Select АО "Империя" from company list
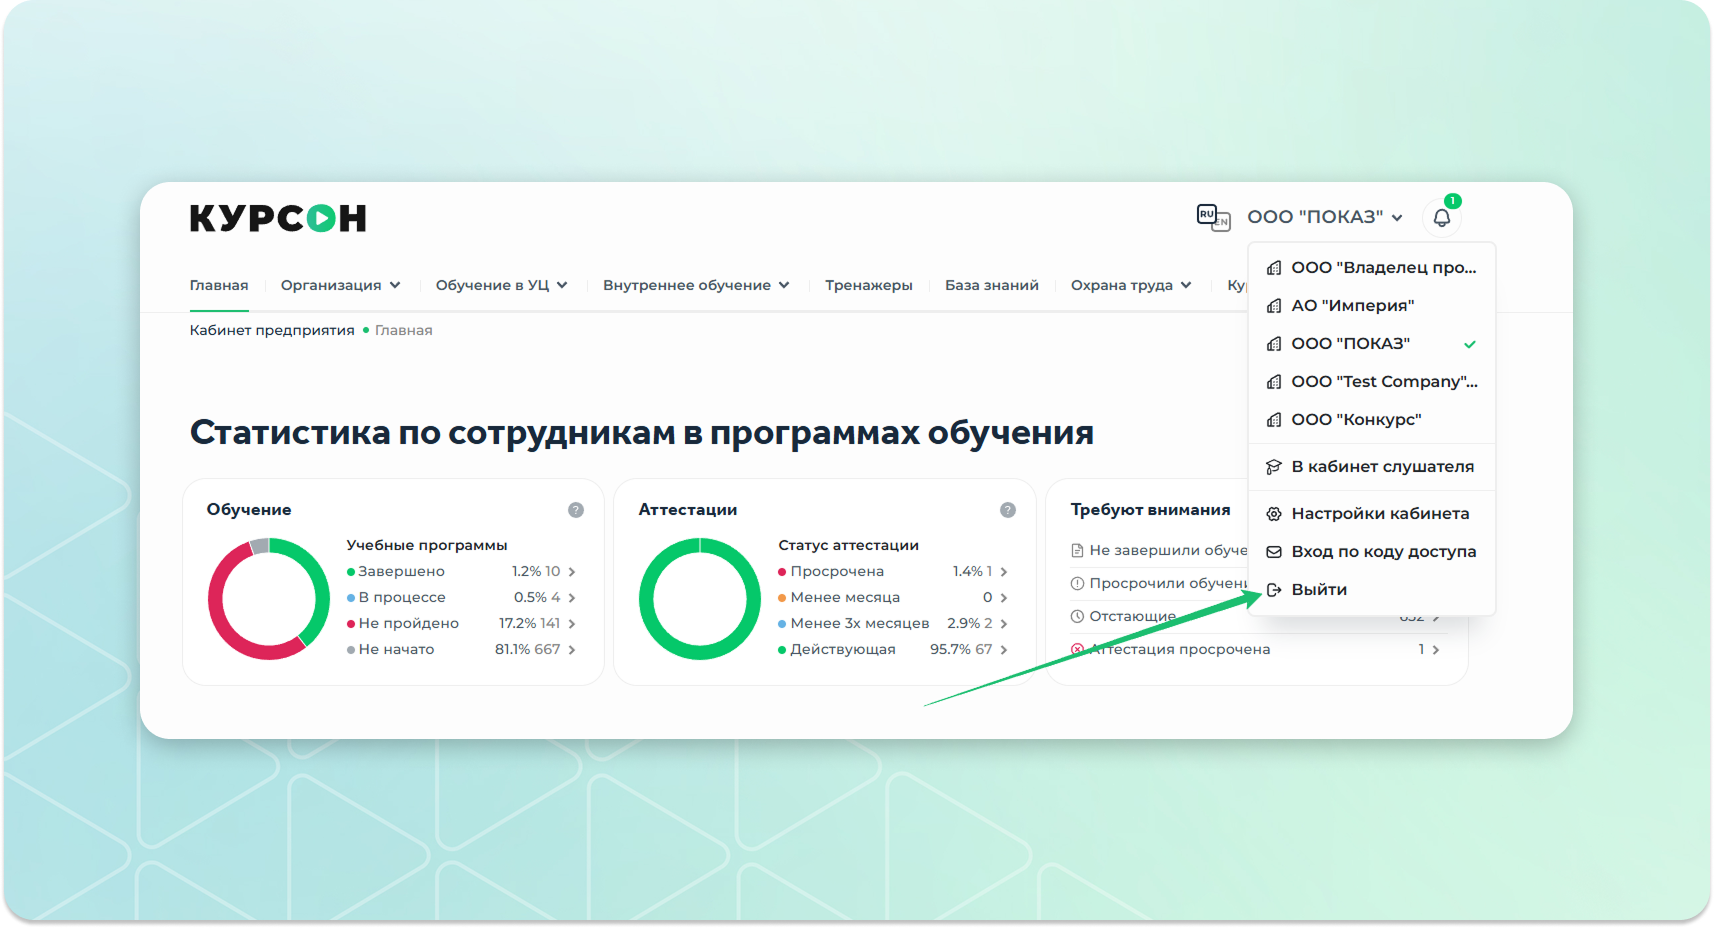1714x928 pixels. coord(1352,306)
